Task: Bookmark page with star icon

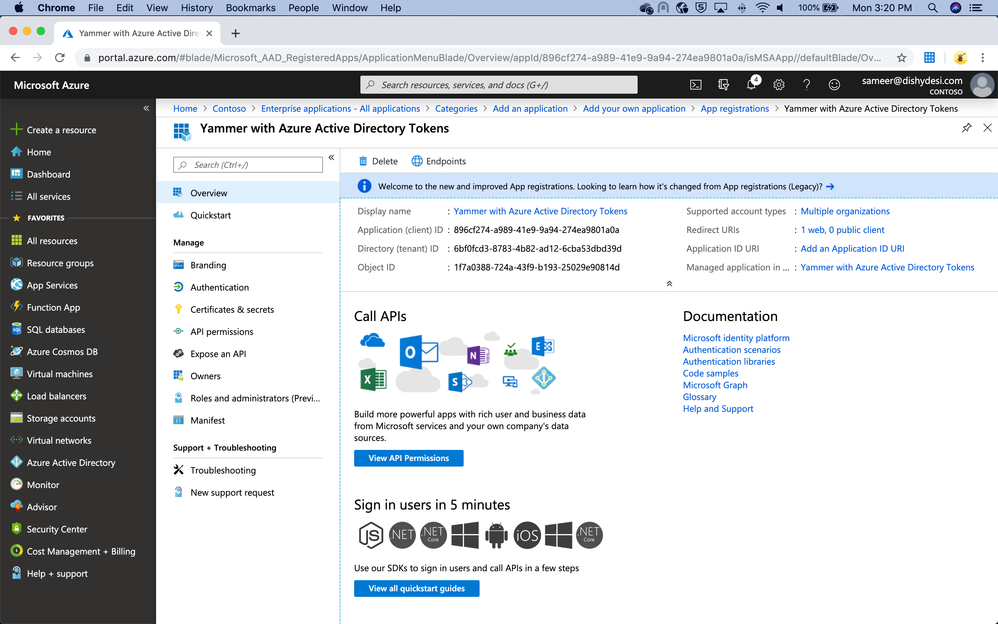Action: [x=901, y=58]
